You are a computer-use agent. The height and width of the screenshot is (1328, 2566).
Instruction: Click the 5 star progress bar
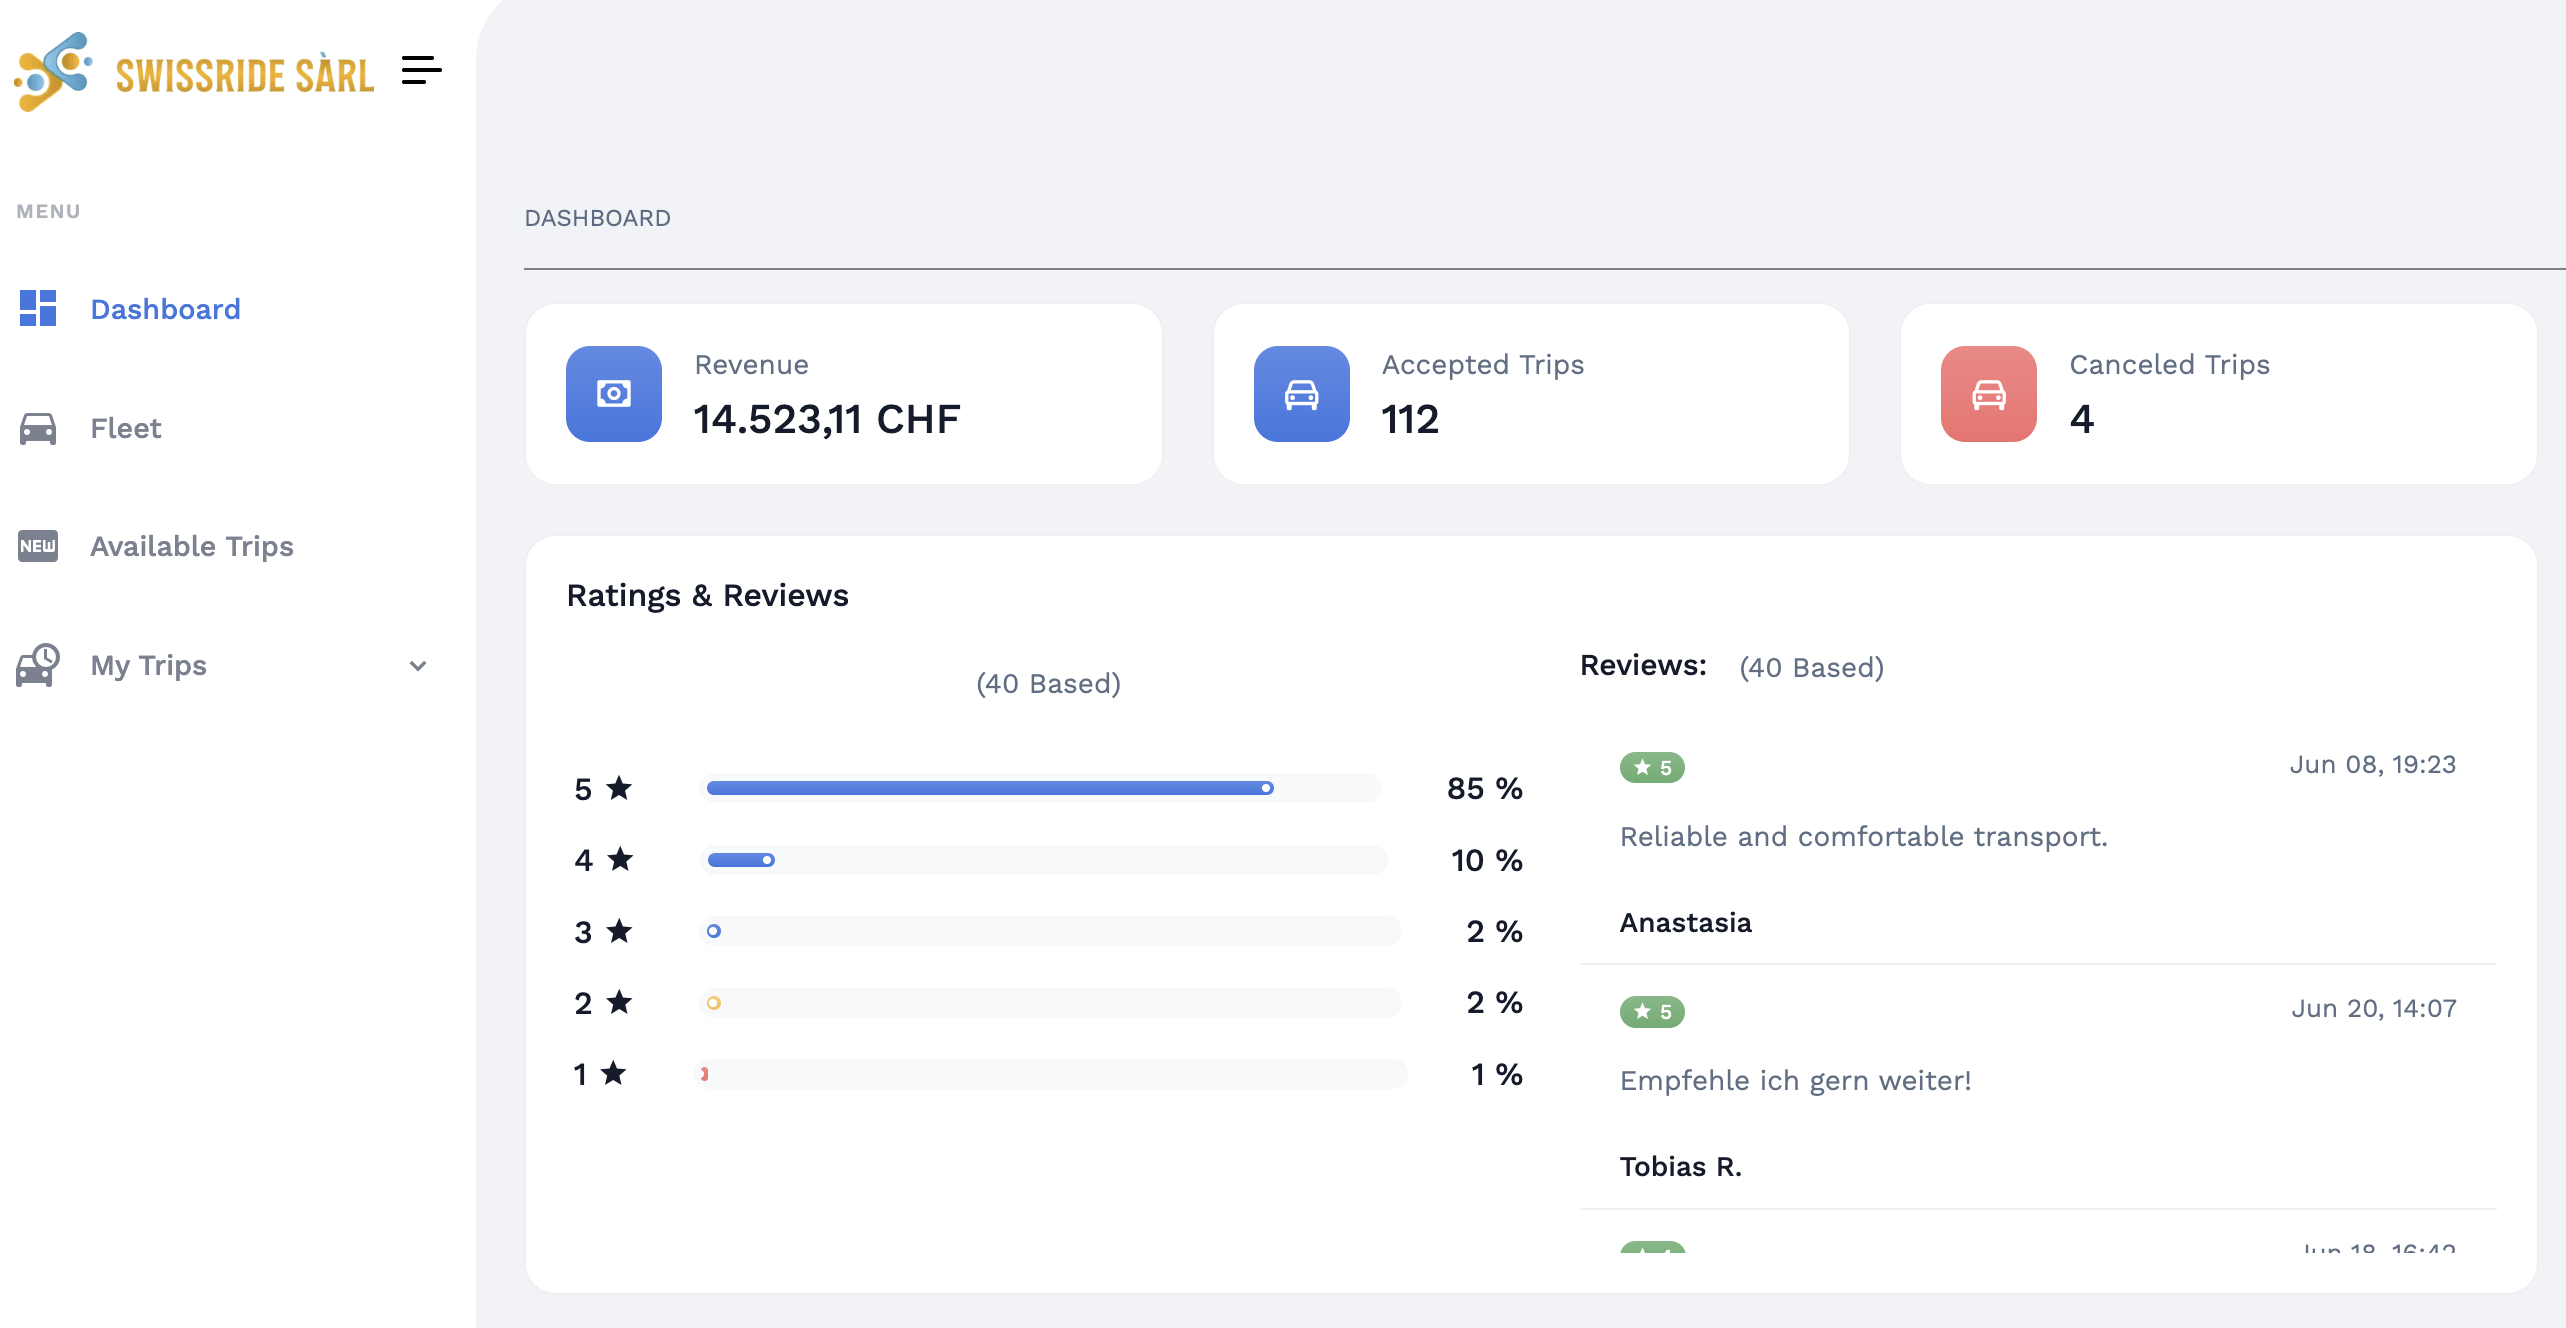(1041, 788)
